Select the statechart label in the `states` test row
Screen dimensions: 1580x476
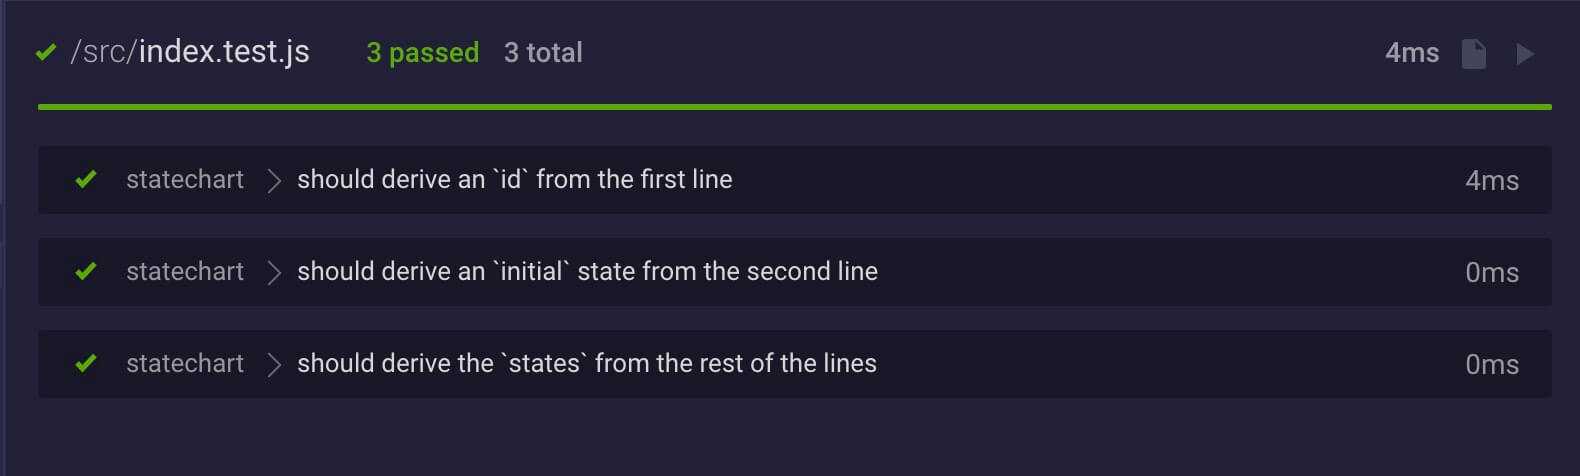point(185,364)
